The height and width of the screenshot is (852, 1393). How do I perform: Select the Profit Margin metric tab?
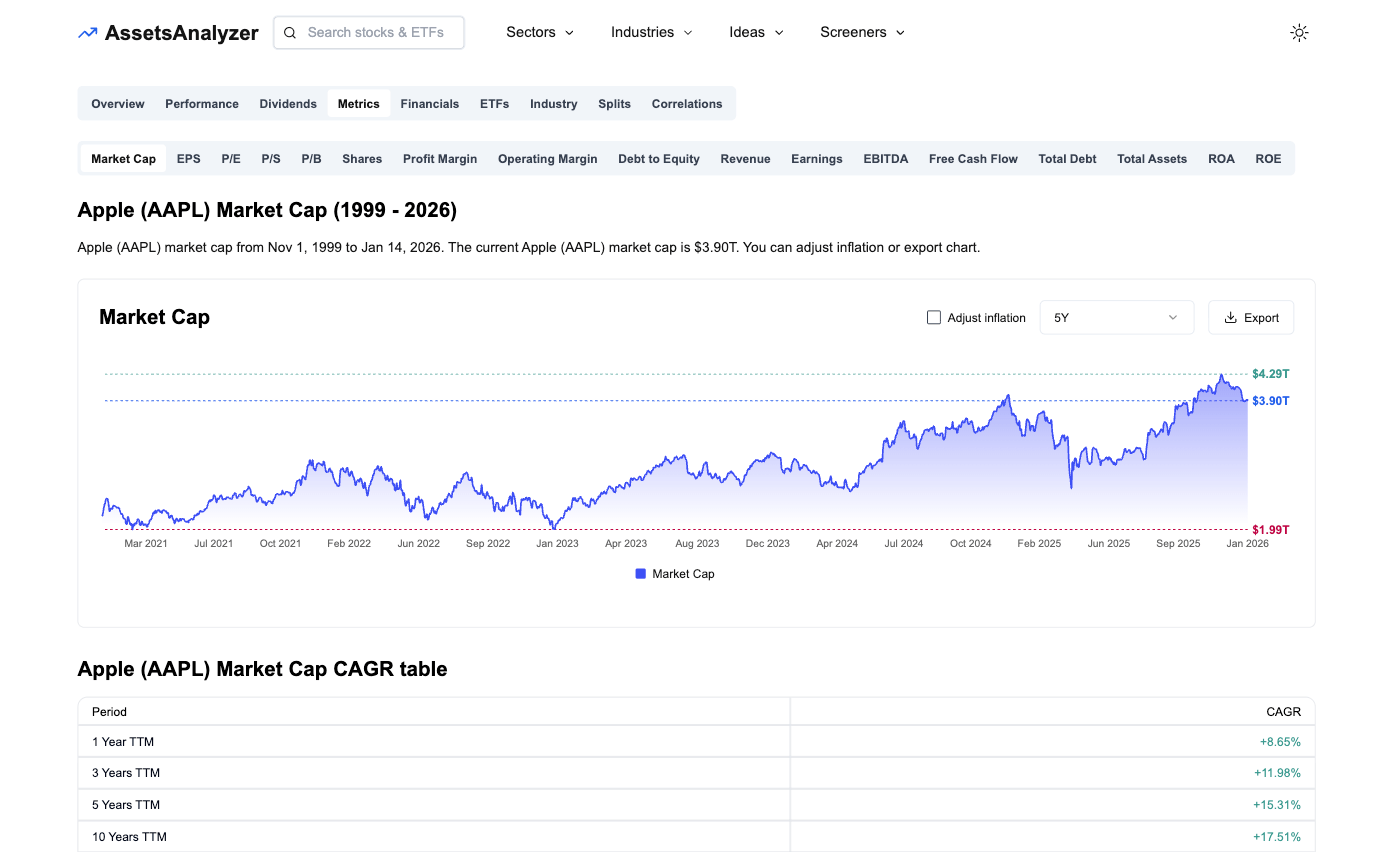coord(440,159)
